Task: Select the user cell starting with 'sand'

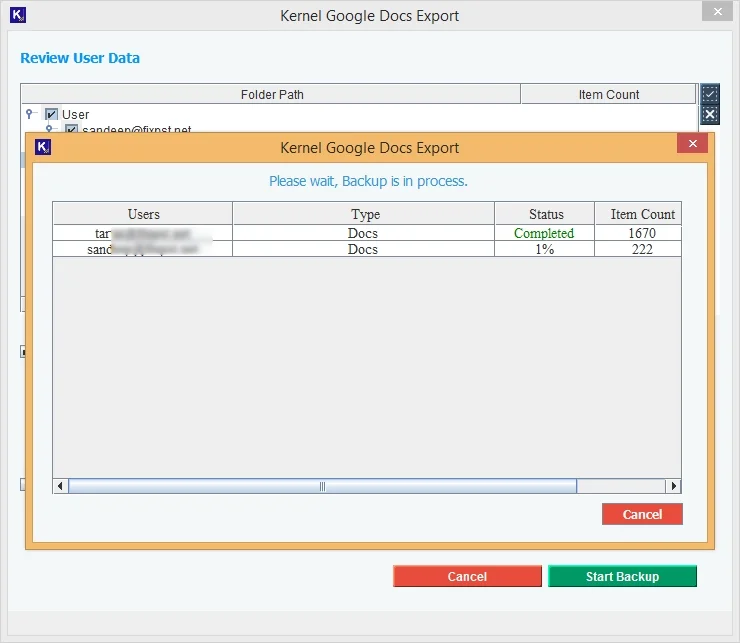Action: (x=143, y=249)
